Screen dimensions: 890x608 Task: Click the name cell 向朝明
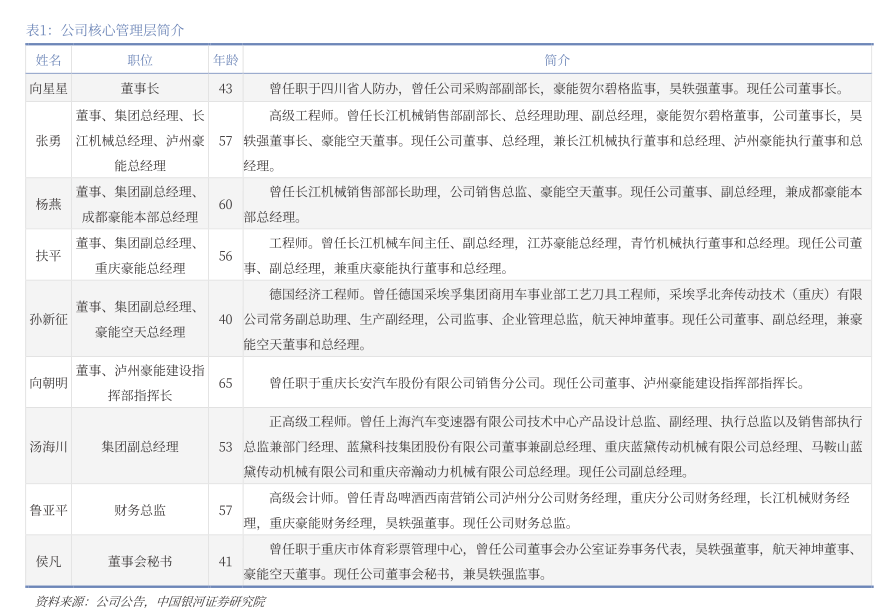(x=48, y=382)
